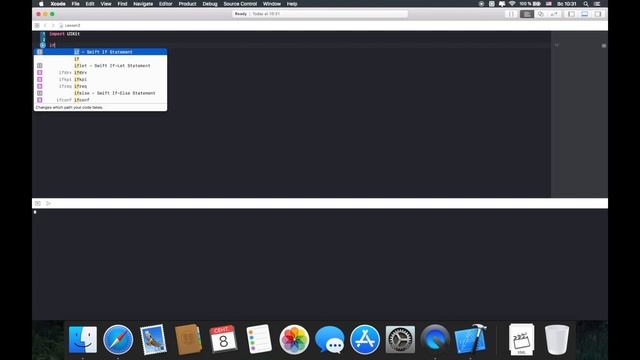The width and height of the screenshot is (640, 360).
Task: Open System Preferences from the Dock
Action: [x=400, y=339]
